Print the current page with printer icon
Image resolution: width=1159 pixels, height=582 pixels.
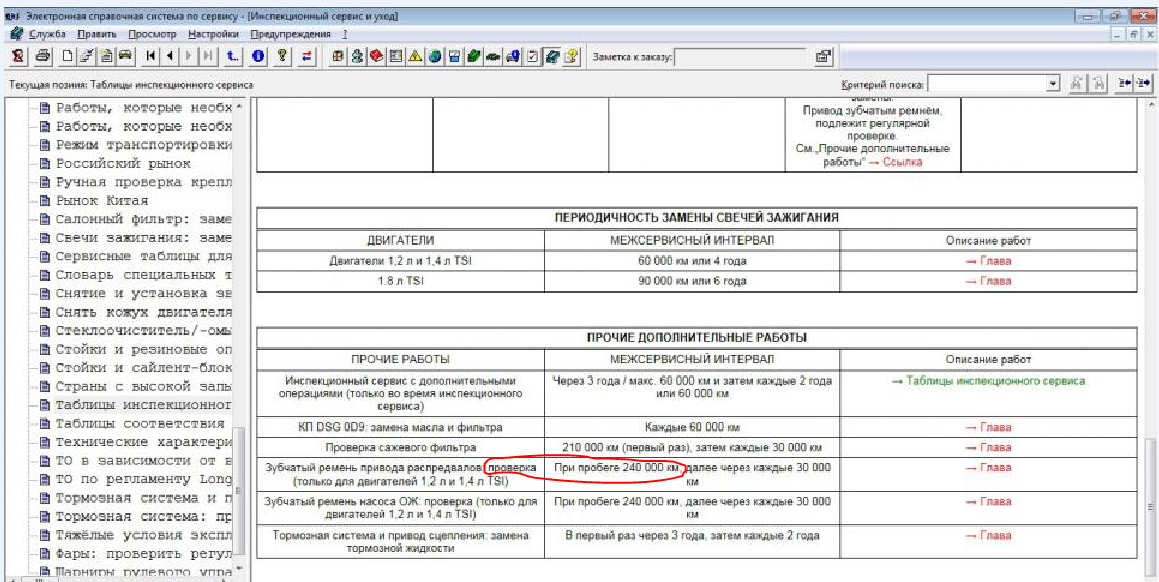43,57
